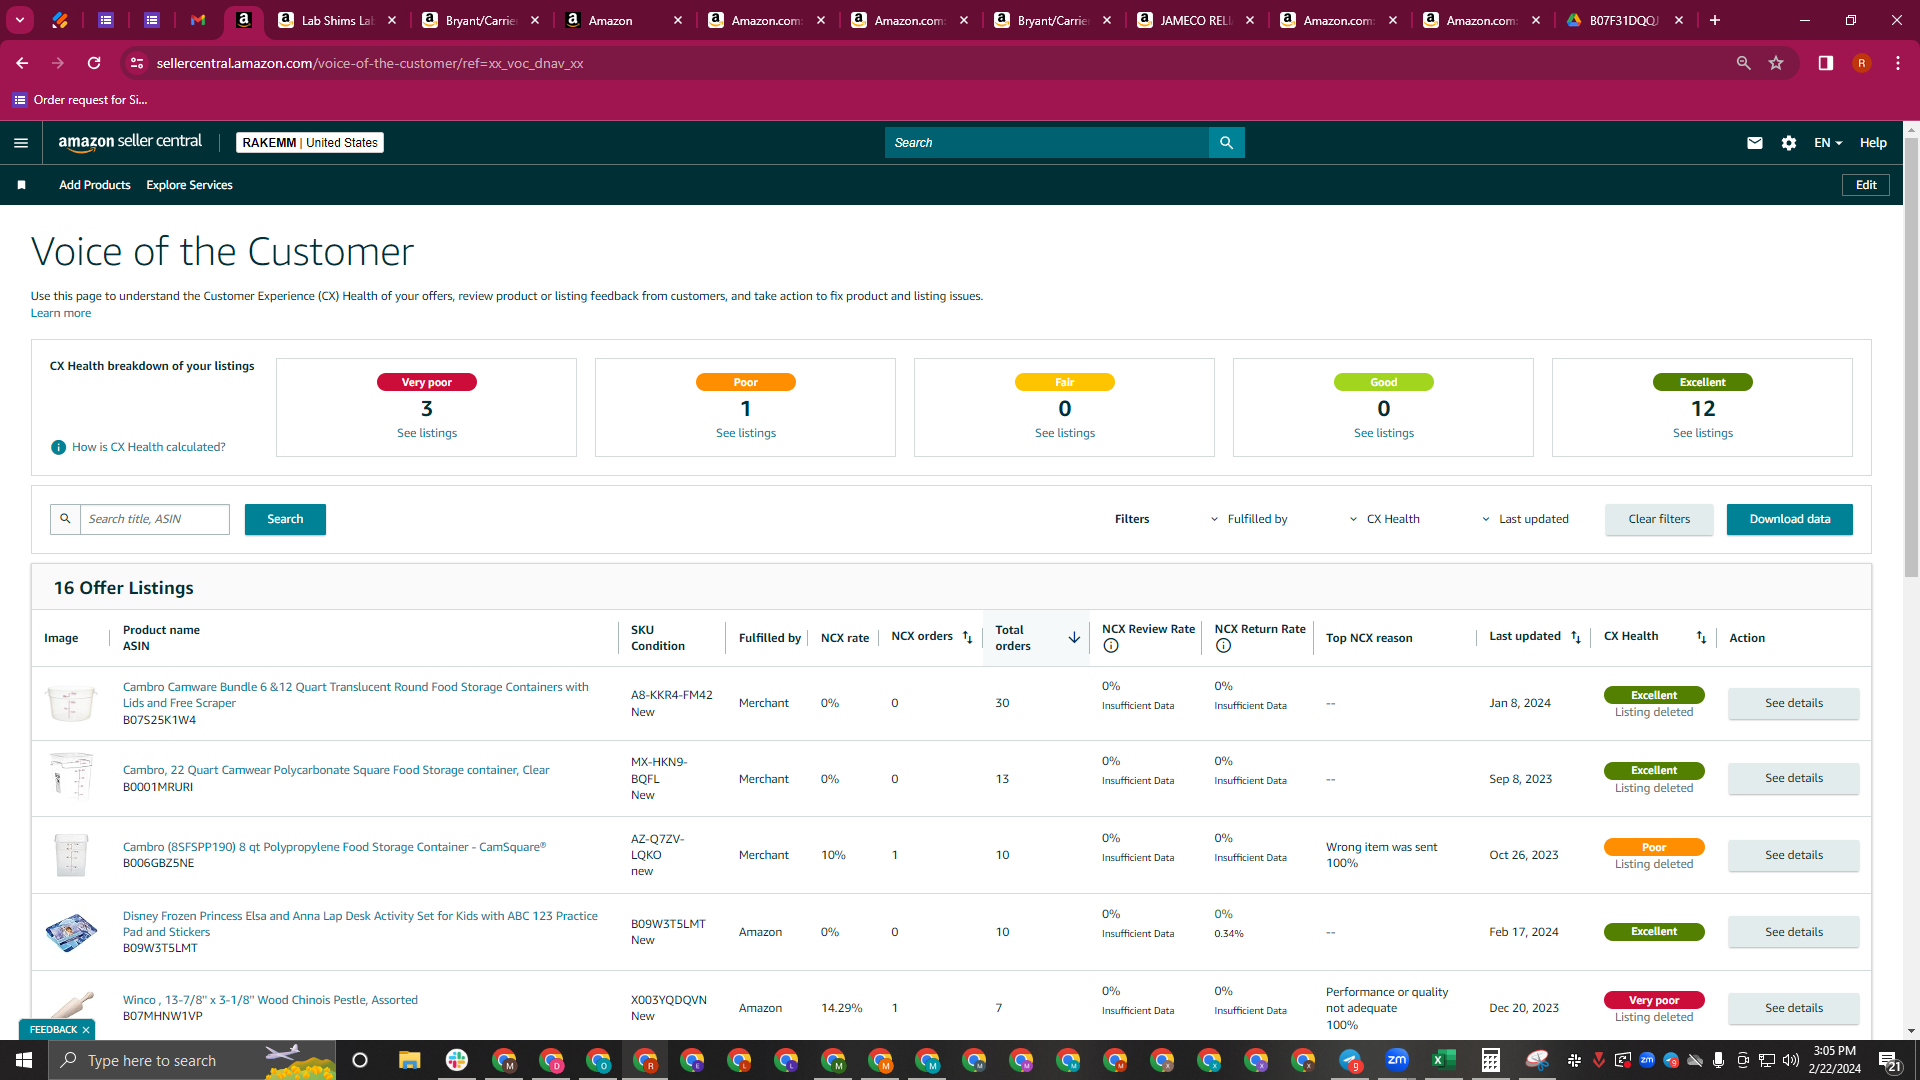Image resolution: width=1920 pixels, height=1080 pixels.
Task: Open the settings gear icon
Action: click(1789, 143)
